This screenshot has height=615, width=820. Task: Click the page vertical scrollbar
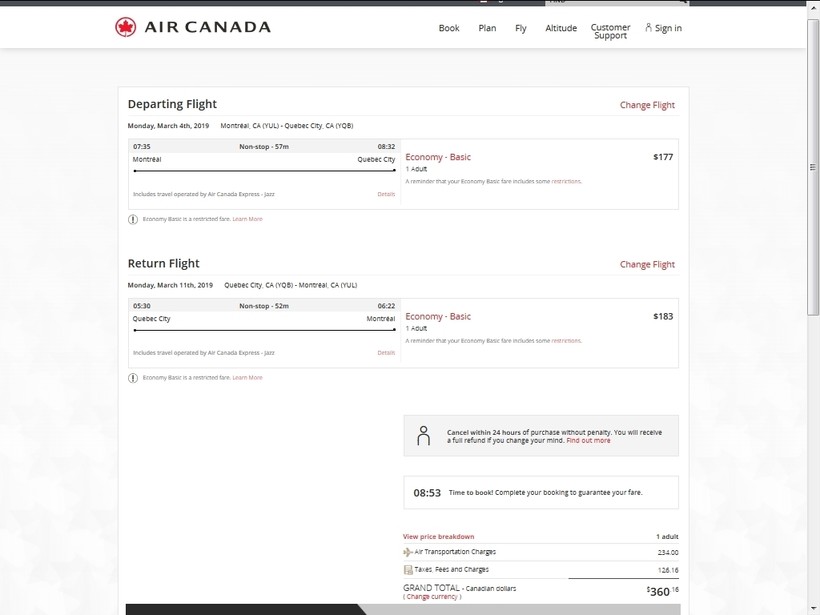(813, 300)
